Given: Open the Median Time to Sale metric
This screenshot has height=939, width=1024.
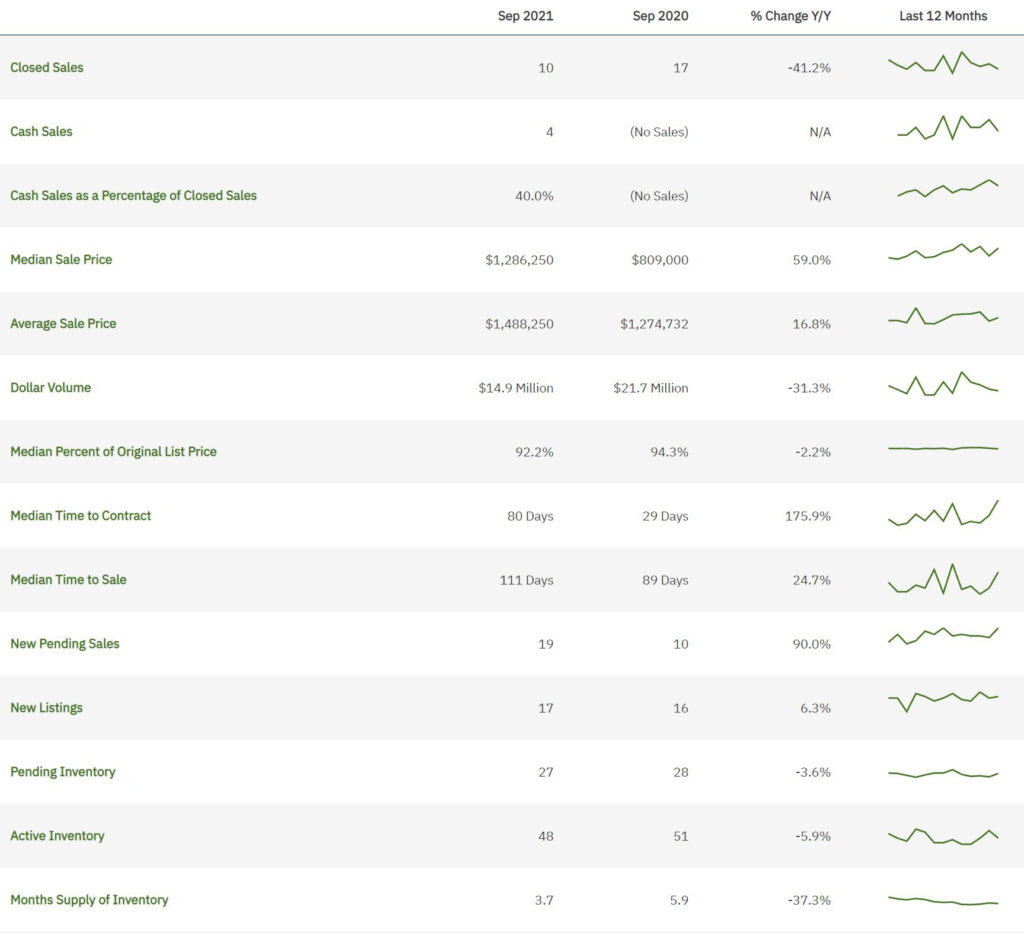Looking at the screenshot, I should point(70,579).
